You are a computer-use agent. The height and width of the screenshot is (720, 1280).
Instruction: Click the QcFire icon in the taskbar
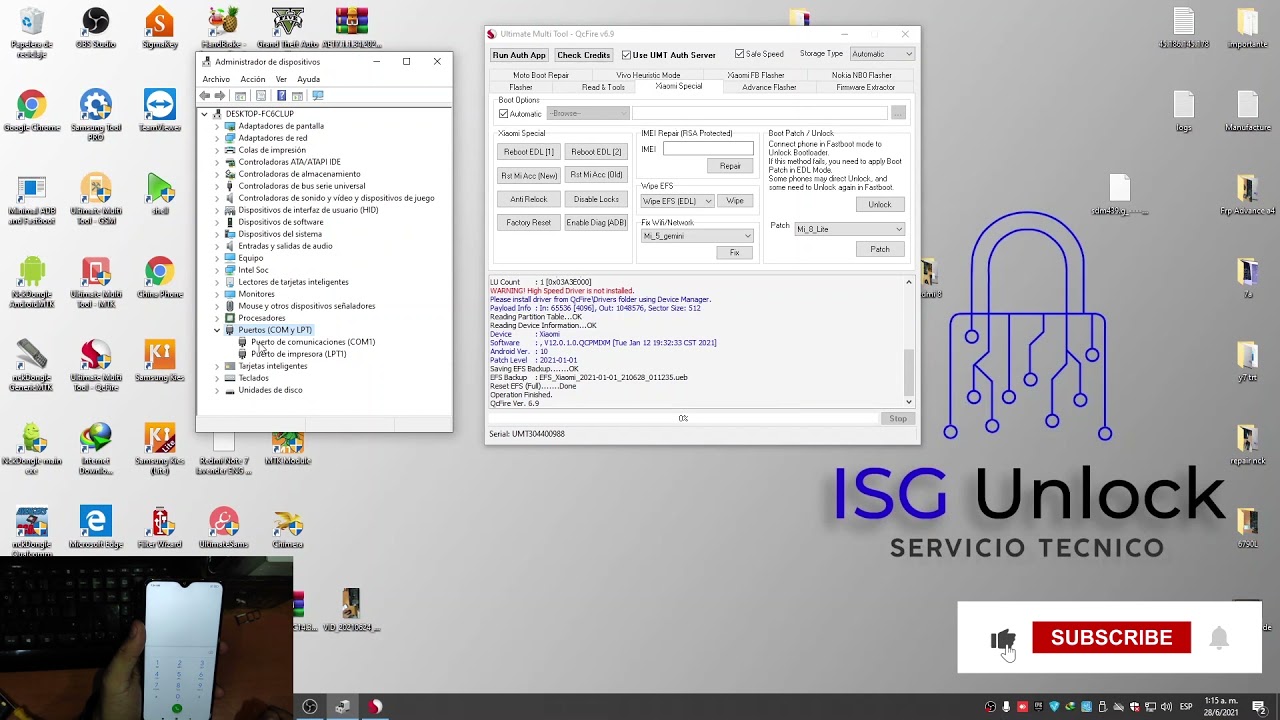(375, 707)
